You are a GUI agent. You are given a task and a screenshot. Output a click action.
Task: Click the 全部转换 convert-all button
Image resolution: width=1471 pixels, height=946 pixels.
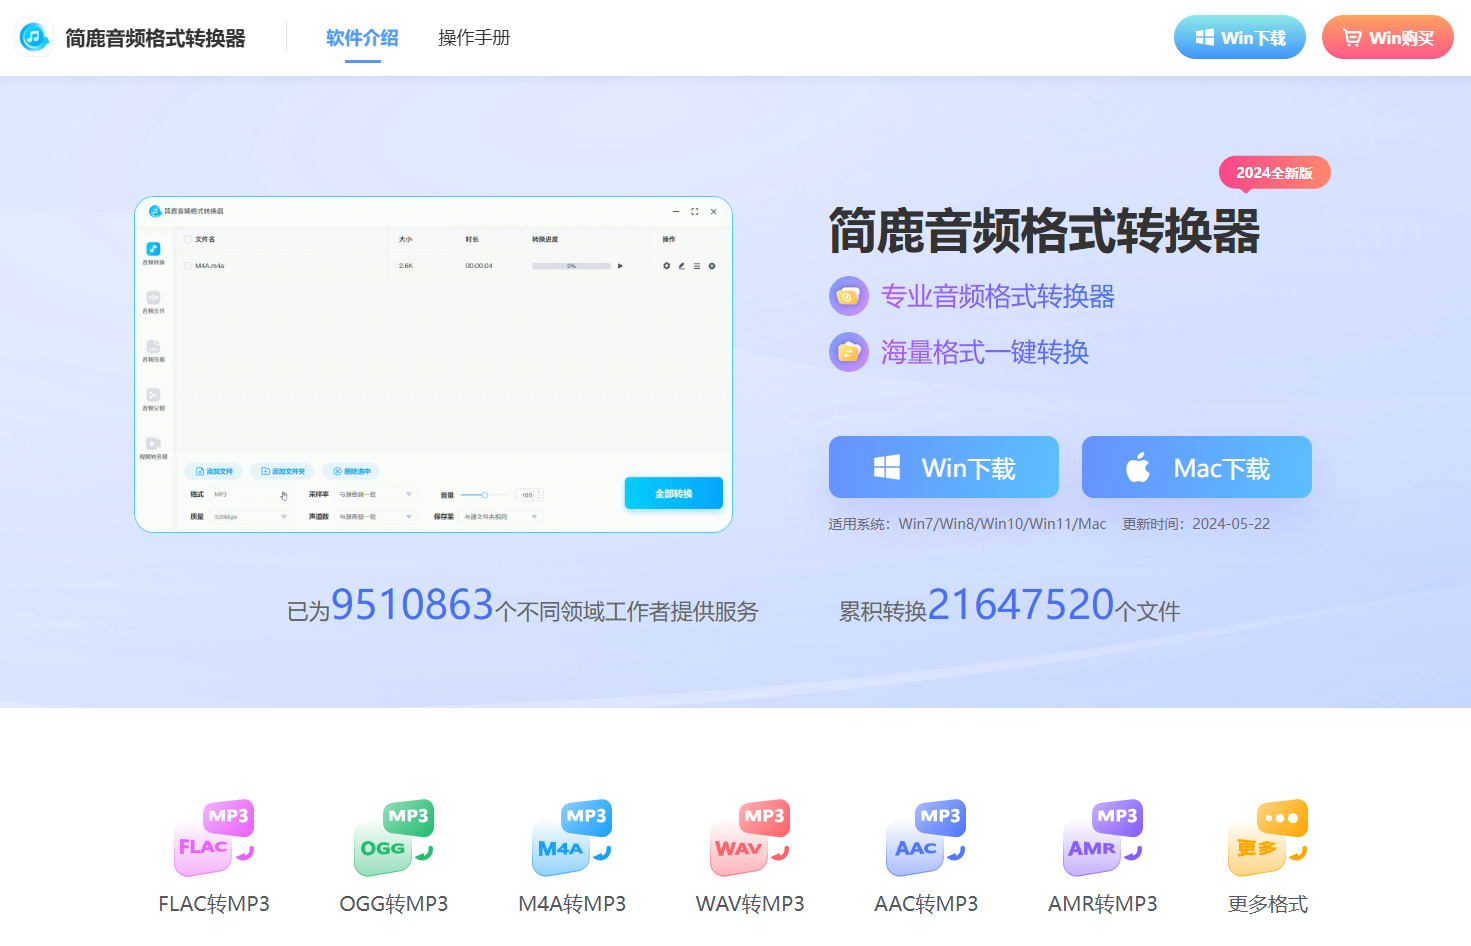(673, 493)
